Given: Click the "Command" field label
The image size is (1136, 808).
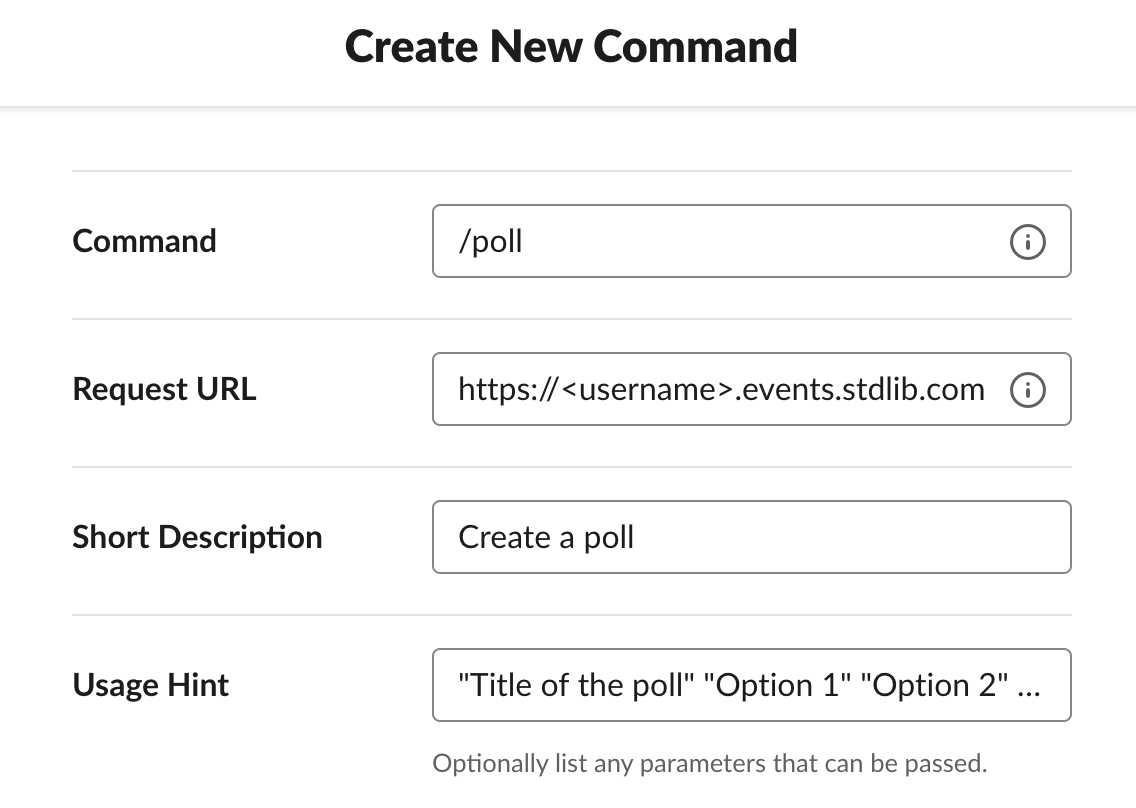Looking at the screenshot, I should pos(145,241).
